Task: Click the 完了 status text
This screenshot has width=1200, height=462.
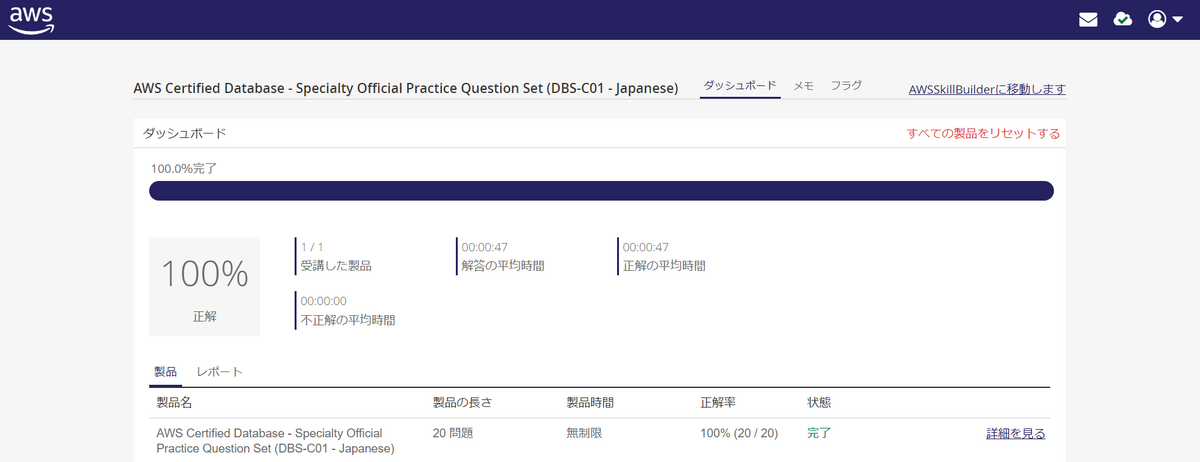Action: pos(819,433)
